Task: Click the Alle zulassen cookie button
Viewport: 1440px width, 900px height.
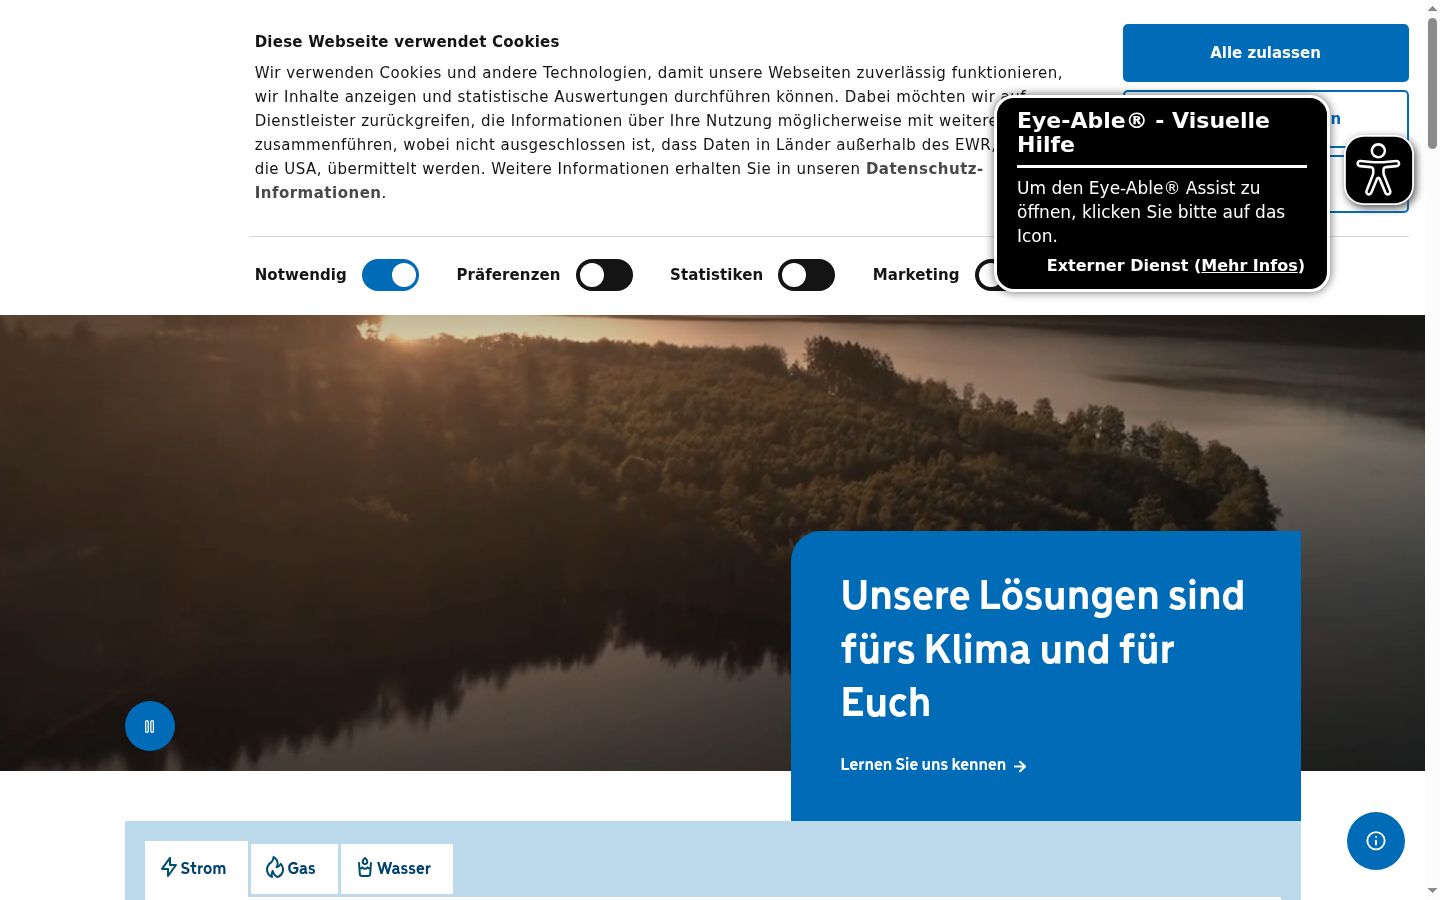Action: [1265, 53]
